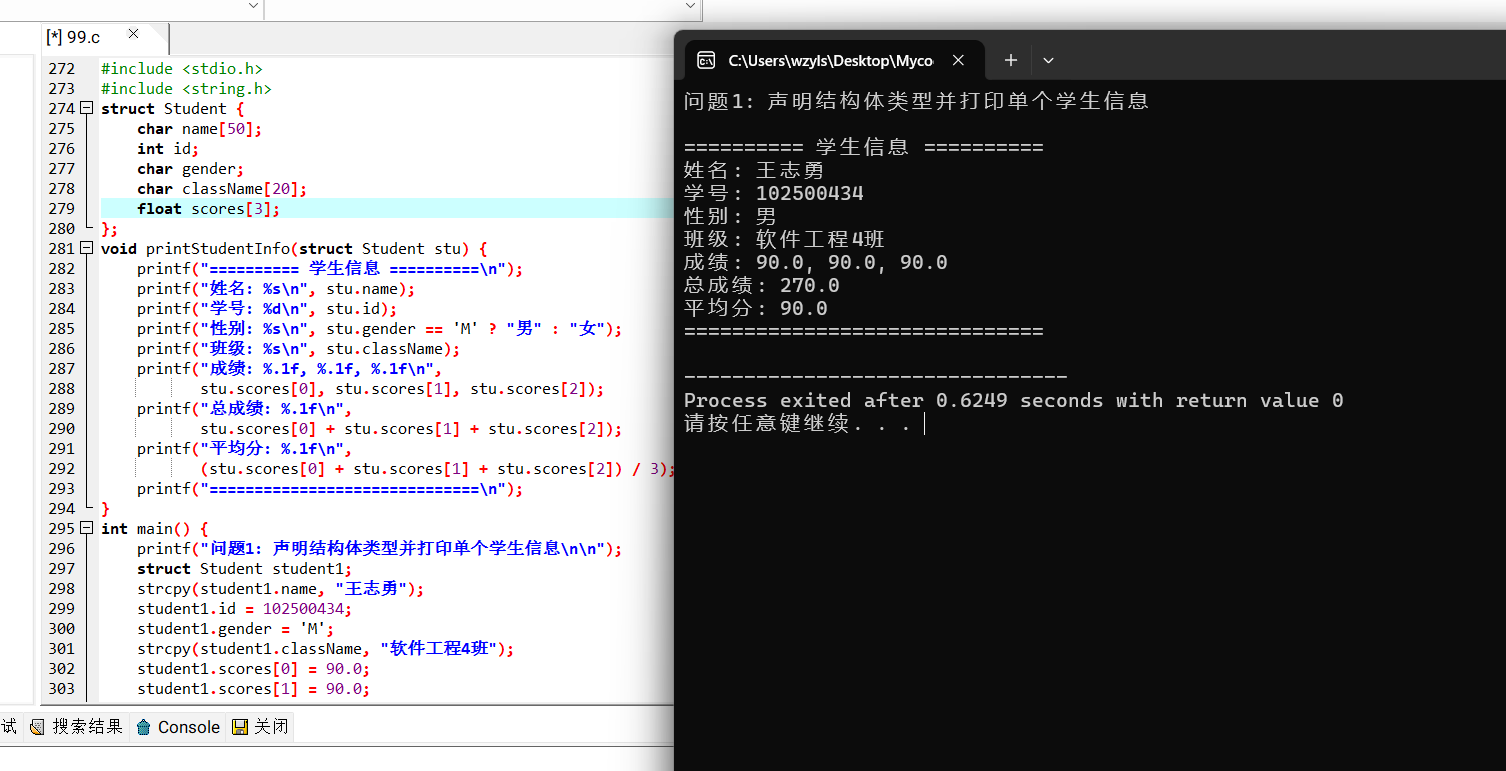1506x771 pixels.
Task: Click the char name[50]; declaration
Action: point(200,128)
